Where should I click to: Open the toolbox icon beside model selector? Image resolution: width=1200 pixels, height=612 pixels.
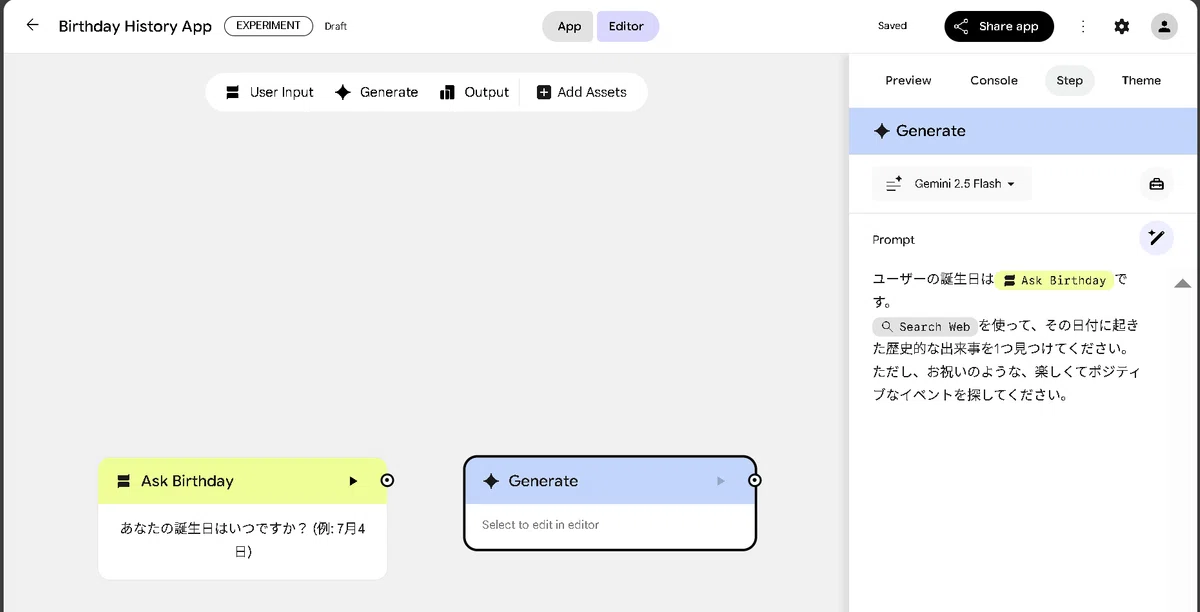(1157, 184)
